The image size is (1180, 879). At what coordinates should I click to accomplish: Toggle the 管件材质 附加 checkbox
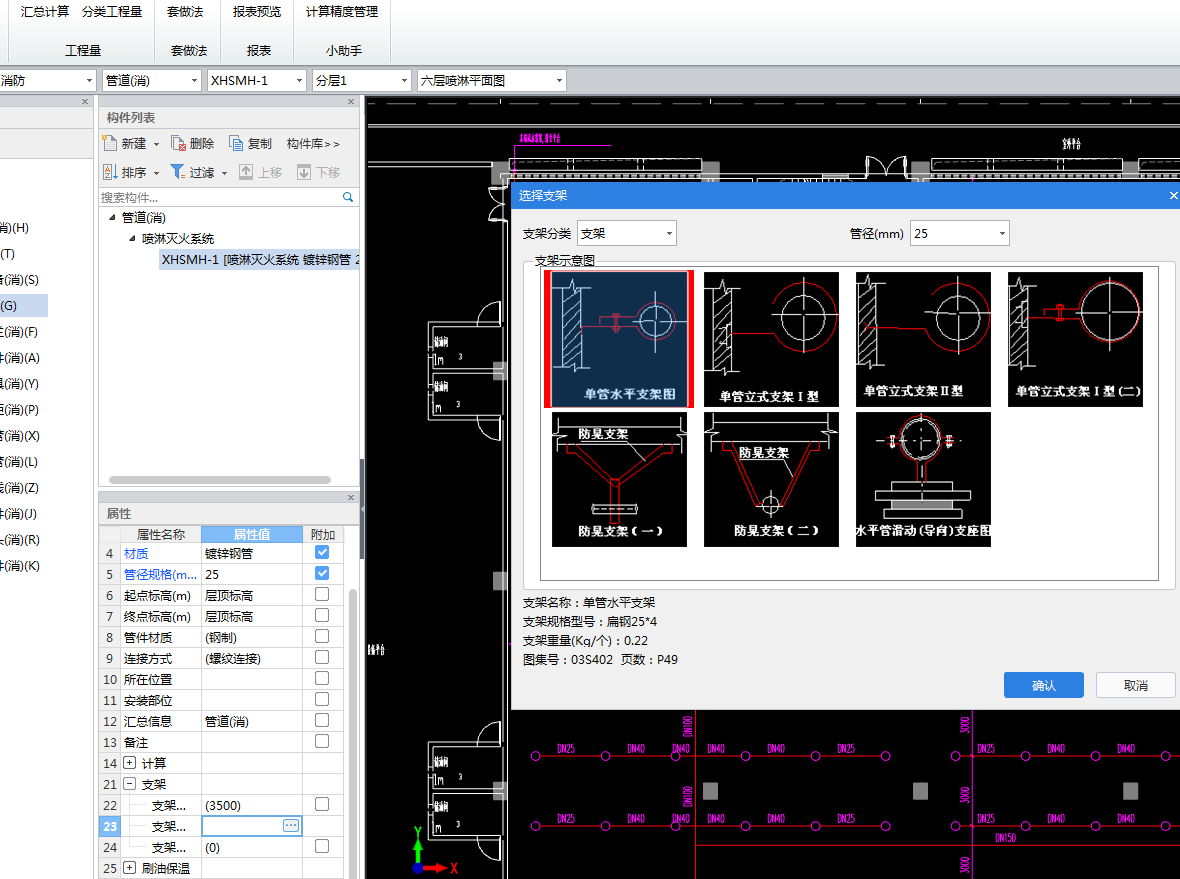tap(322, 637)
